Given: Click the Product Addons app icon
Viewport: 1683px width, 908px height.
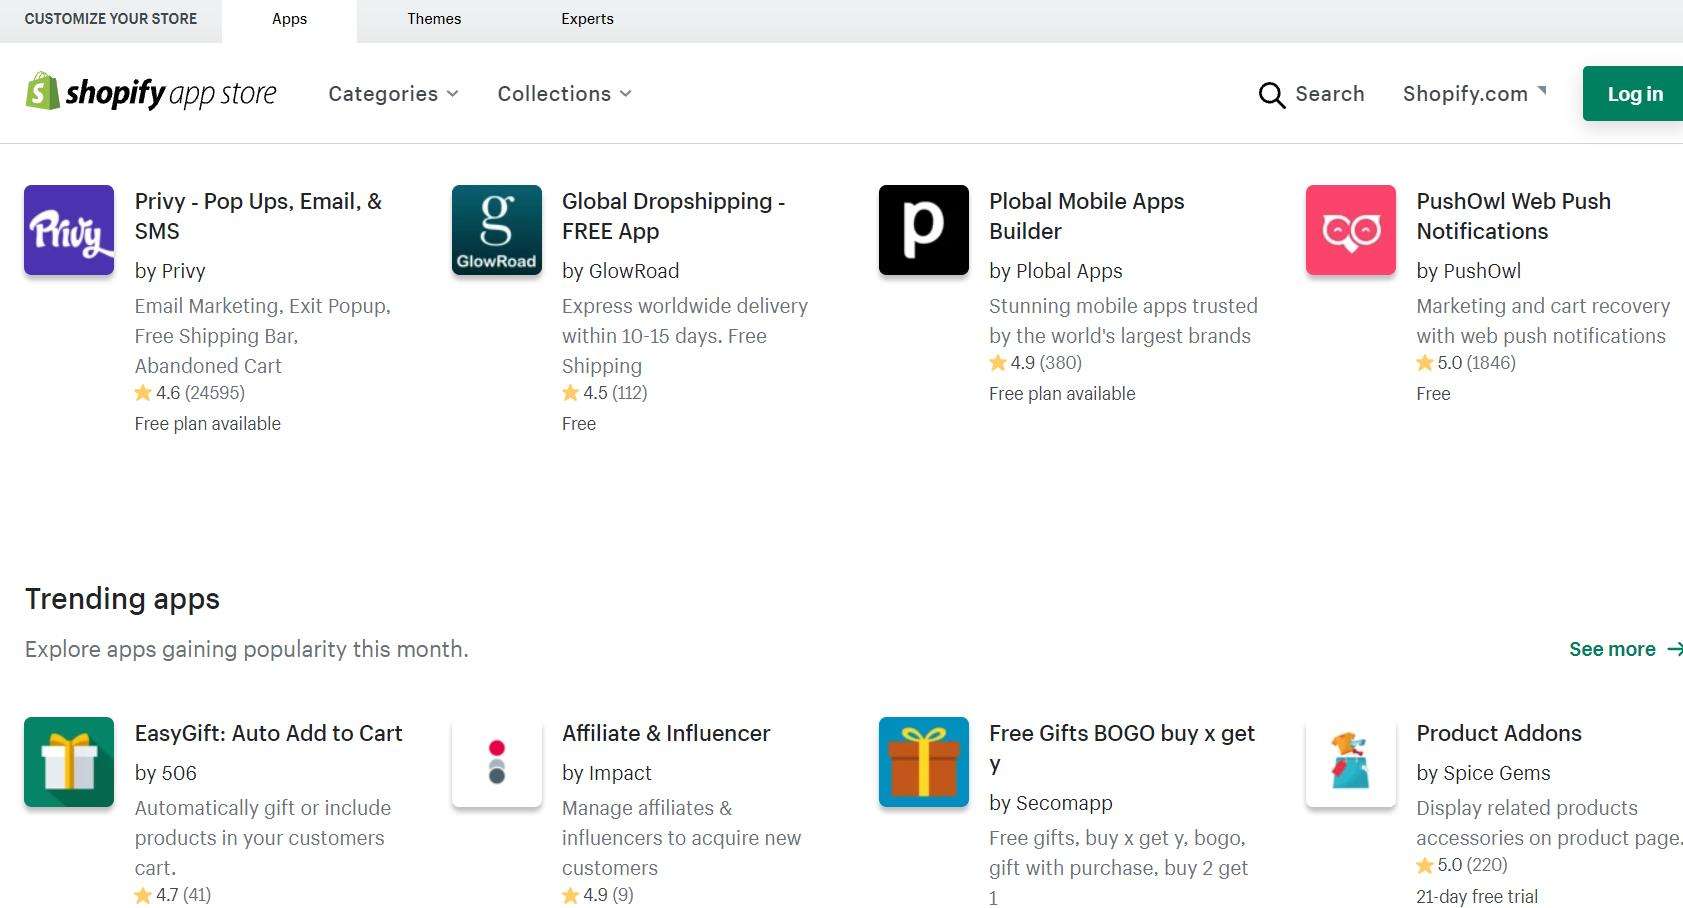Looking at the screenshot, I should point(1350,762).
